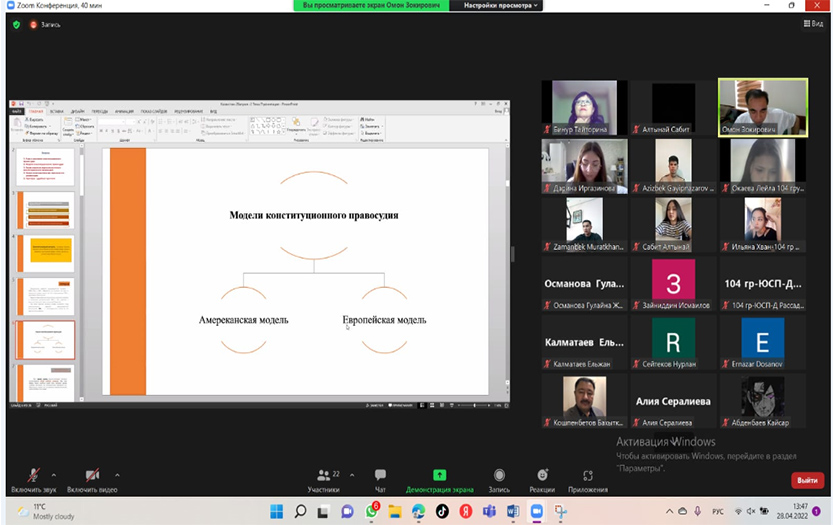Toggle recording via the Запись button
Viewport: 833px width, 525px height.
pos(499,479)
